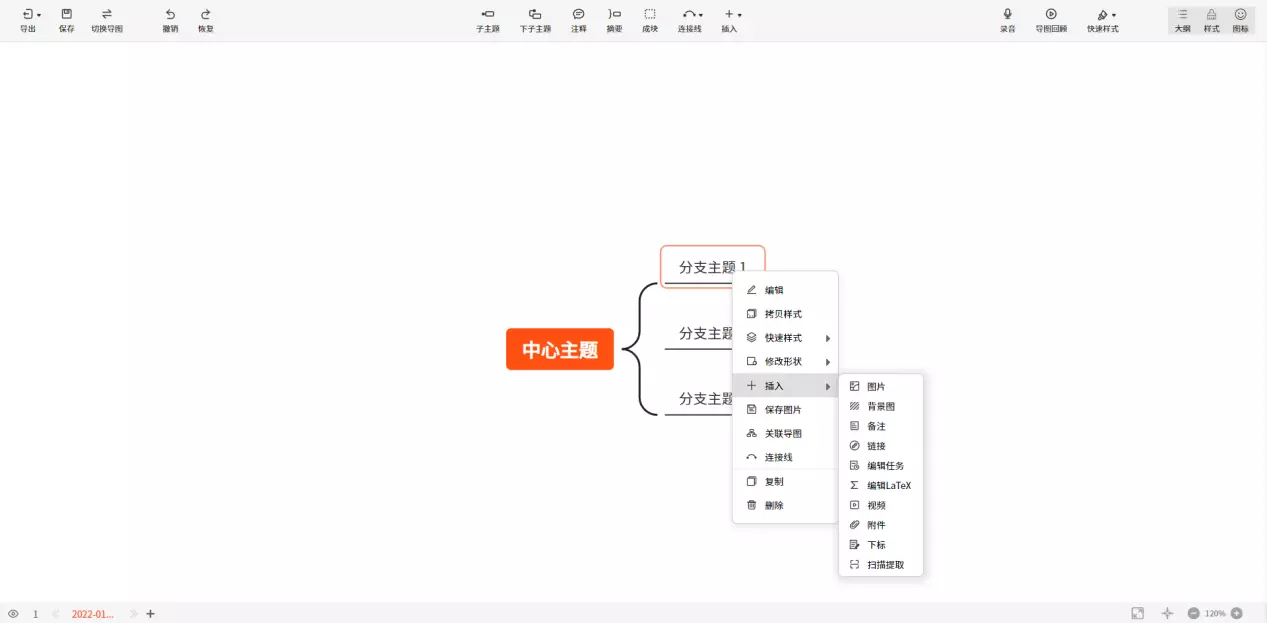Click the center-map crosshair icon
Image resolution: width=1267 pixels, height=623 pixels.
[1167, 613]
